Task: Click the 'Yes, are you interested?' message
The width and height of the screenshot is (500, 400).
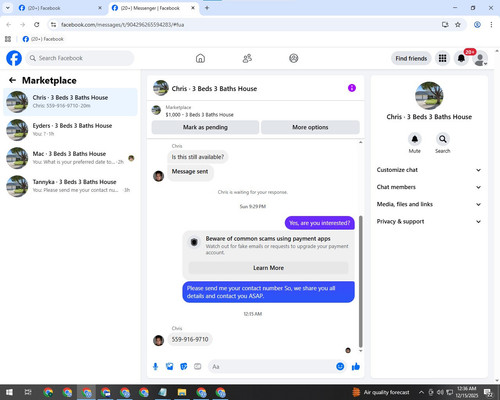Action: pyautogui.click(x=320, y=223)
